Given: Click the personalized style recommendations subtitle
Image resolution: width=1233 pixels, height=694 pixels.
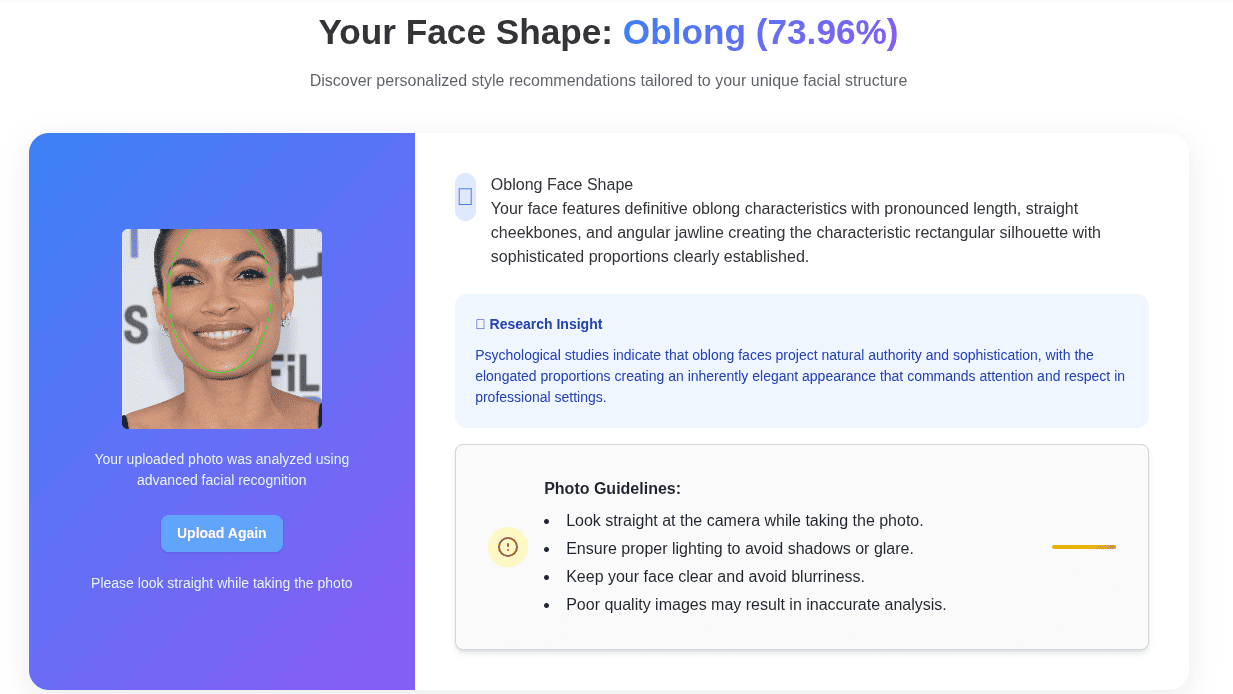Looking at the screenshot, I should (x=607, y=80).
